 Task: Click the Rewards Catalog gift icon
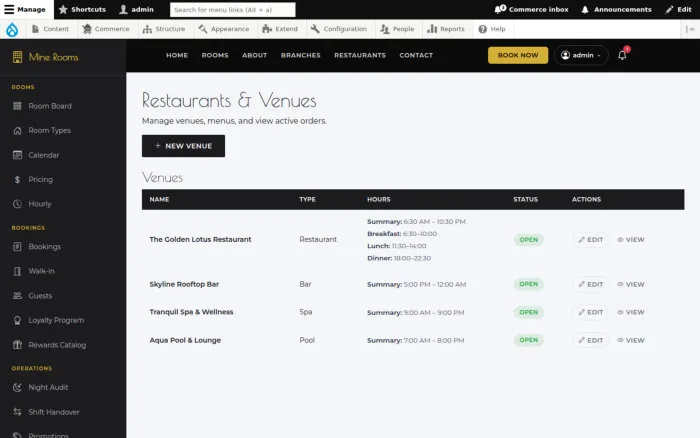[x=17, y=345]
